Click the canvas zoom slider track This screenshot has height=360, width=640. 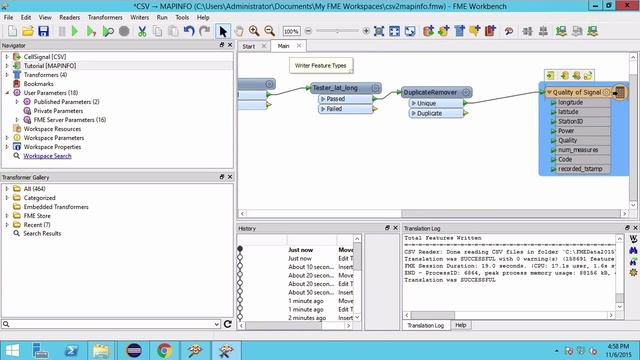pyautogui.click(x=337, y=31)
